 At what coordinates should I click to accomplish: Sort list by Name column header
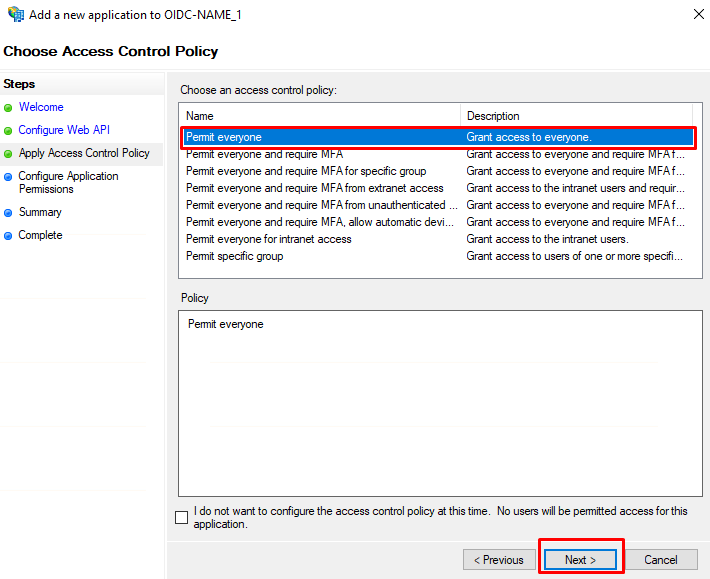coord(320,116)
